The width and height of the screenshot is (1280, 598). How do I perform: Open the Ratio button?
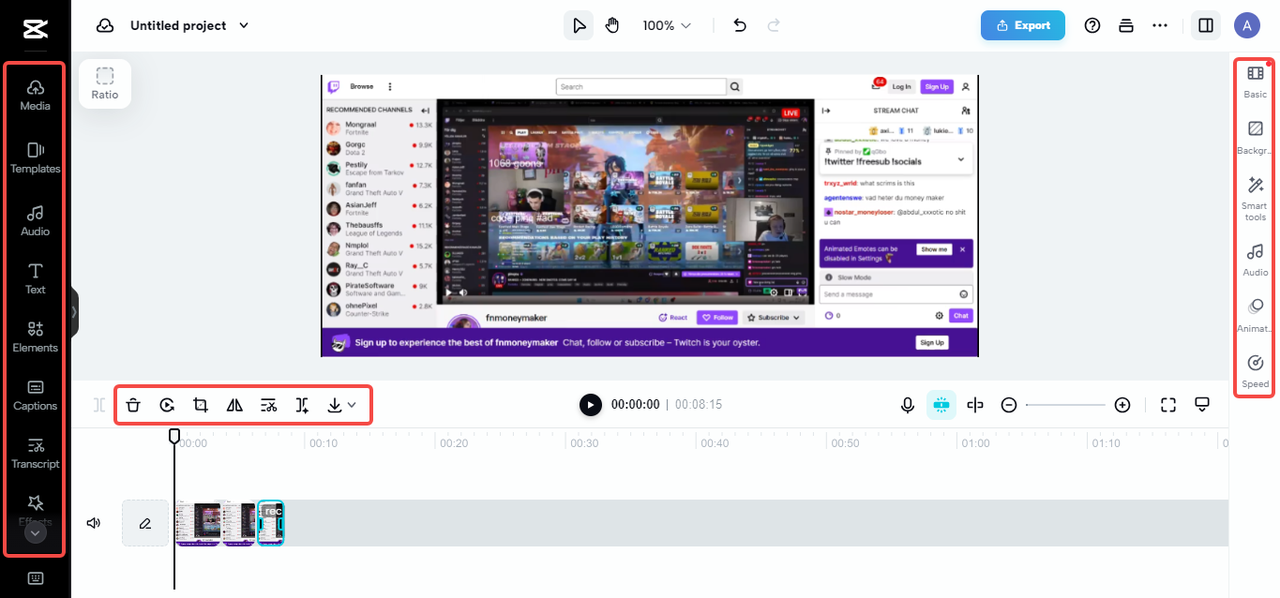tap(105, 83)
